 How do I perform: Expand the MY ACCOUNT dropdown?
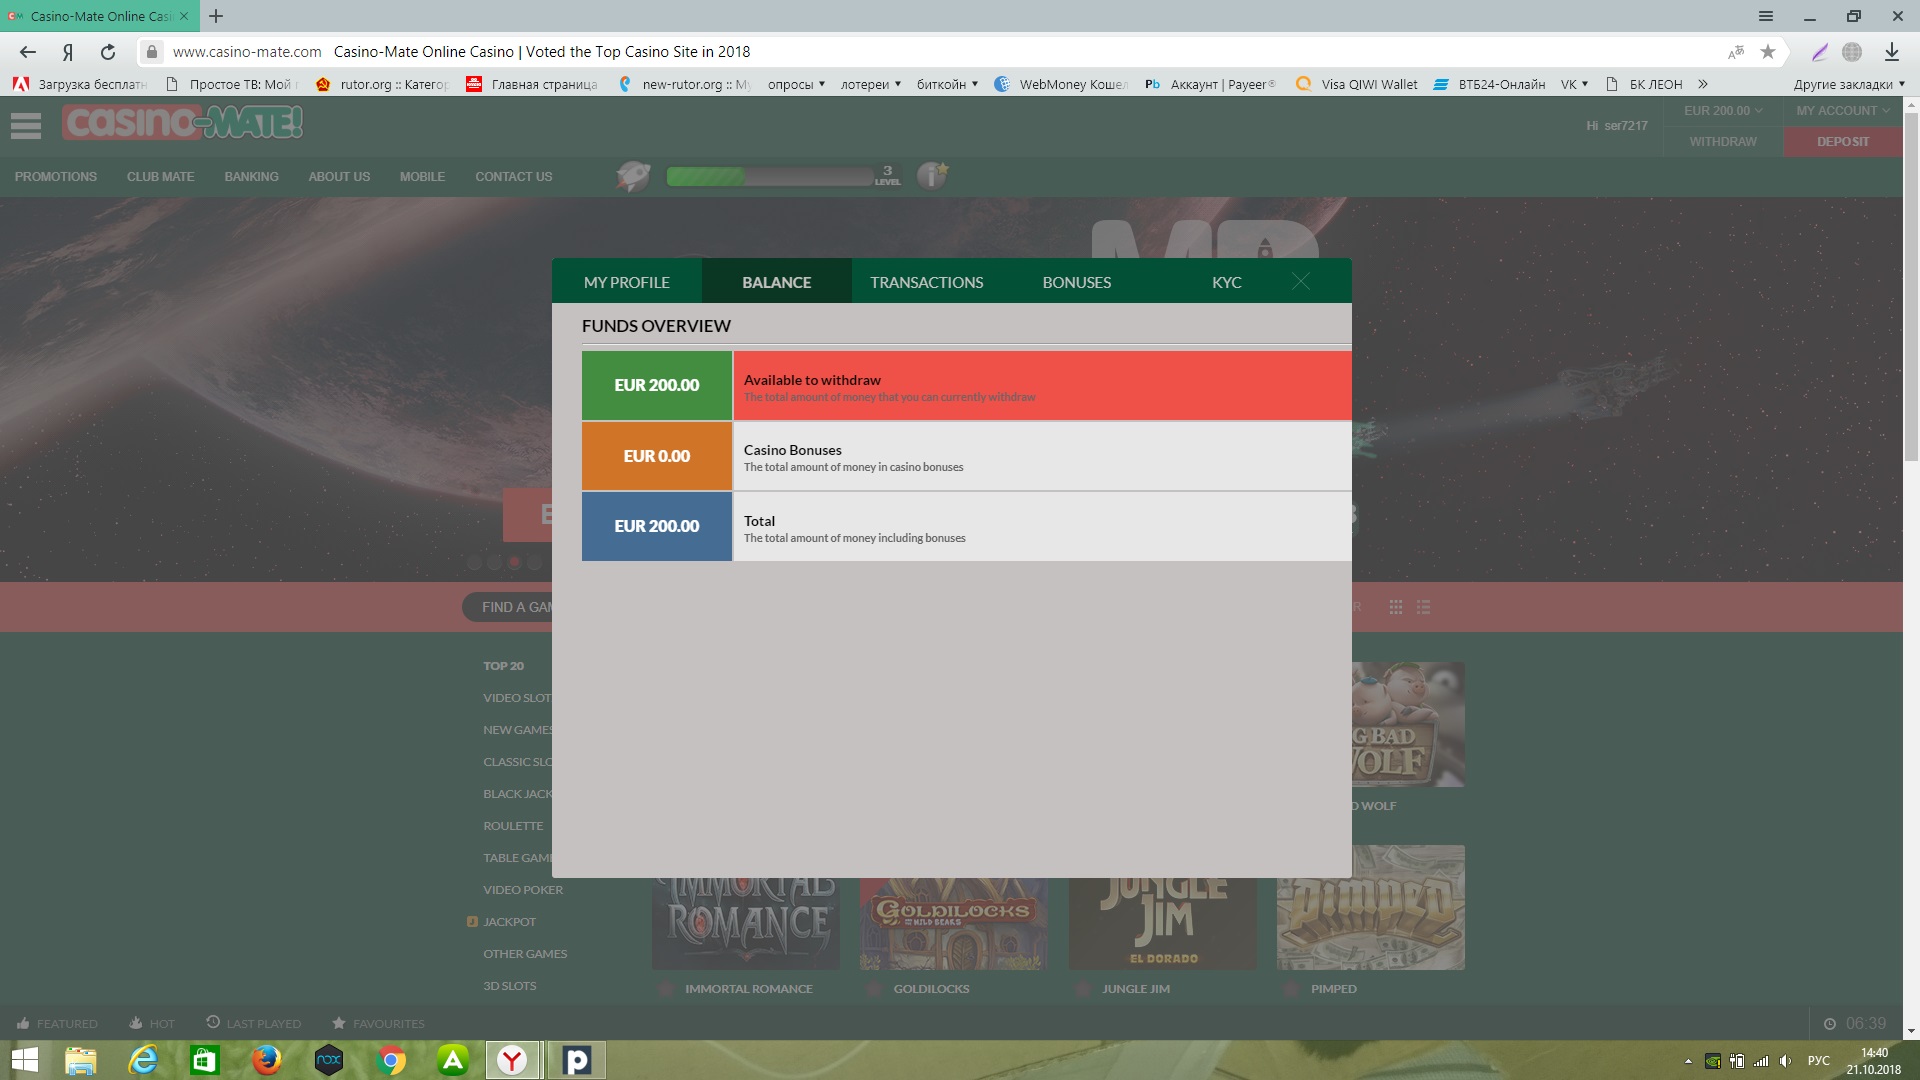pos(1842,111)
